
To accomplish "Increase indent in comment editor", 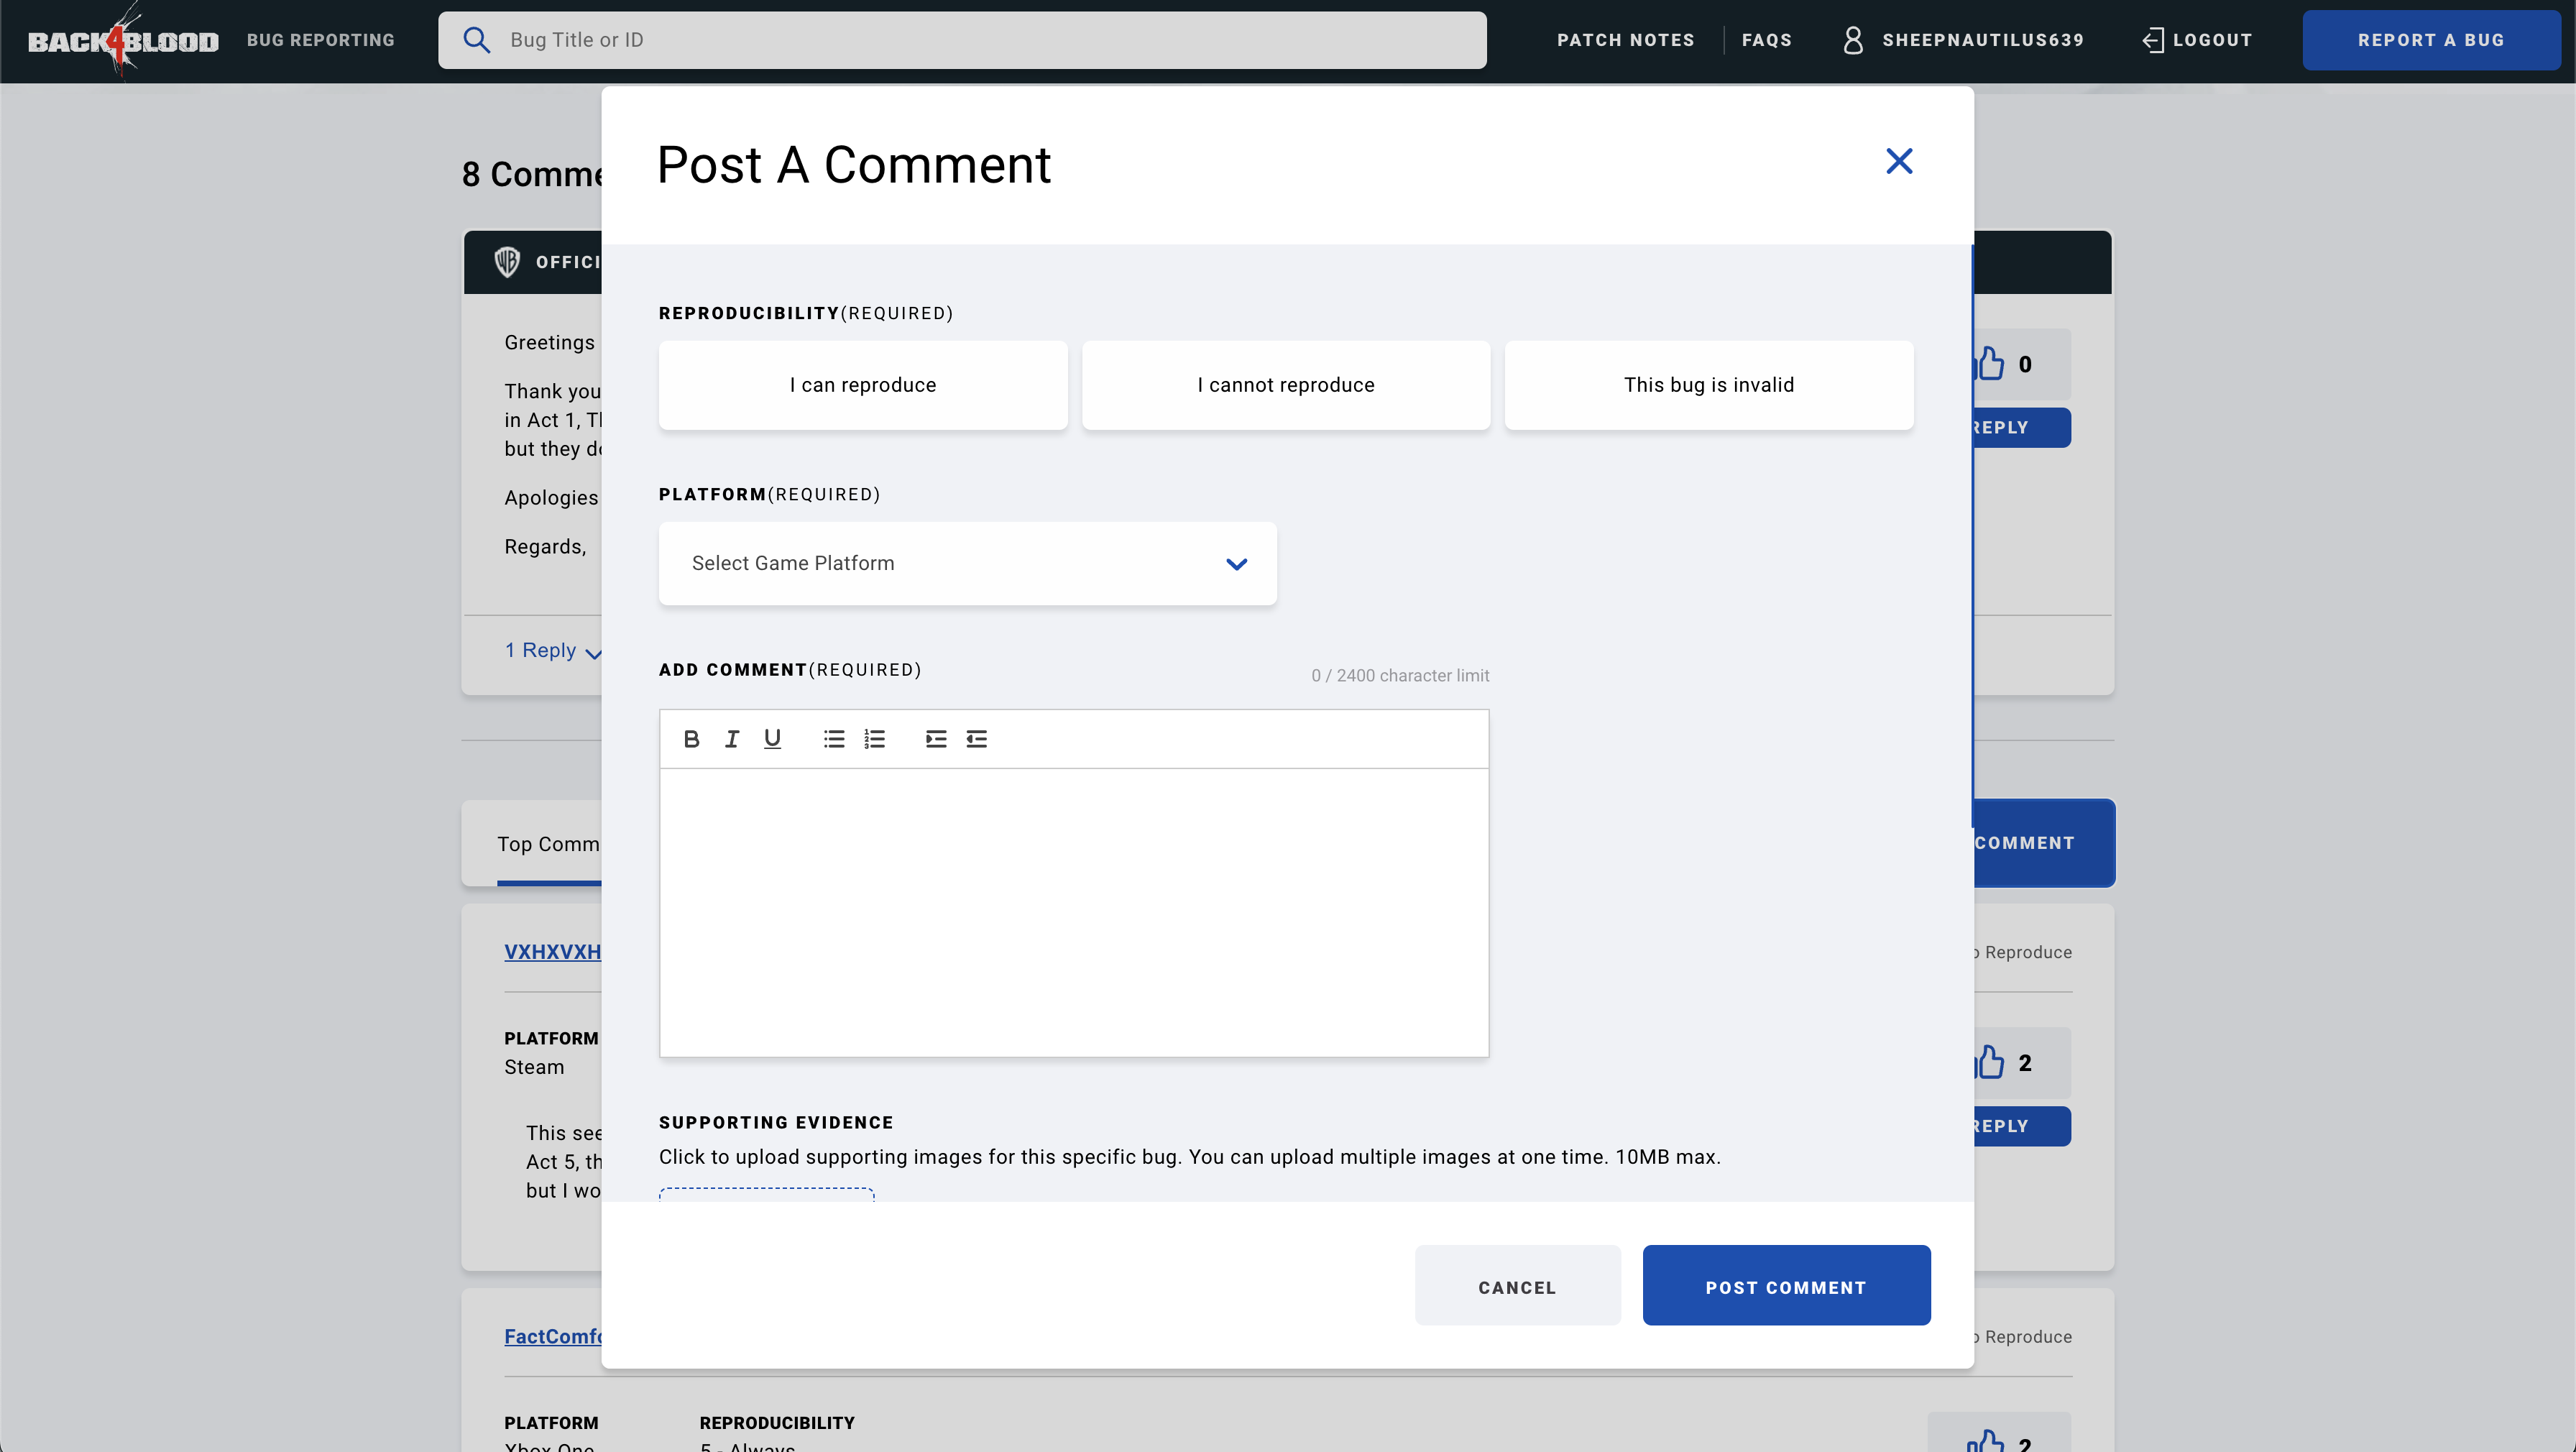I will (936, 739).
